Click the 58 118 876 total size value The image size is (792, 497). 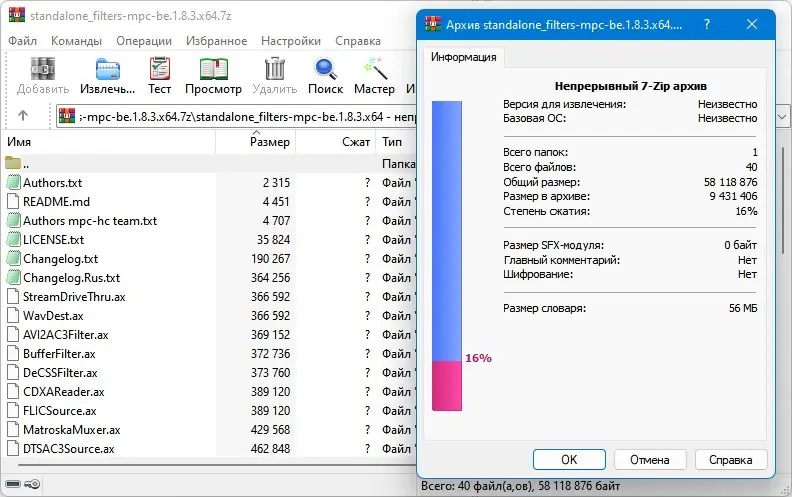730,182
